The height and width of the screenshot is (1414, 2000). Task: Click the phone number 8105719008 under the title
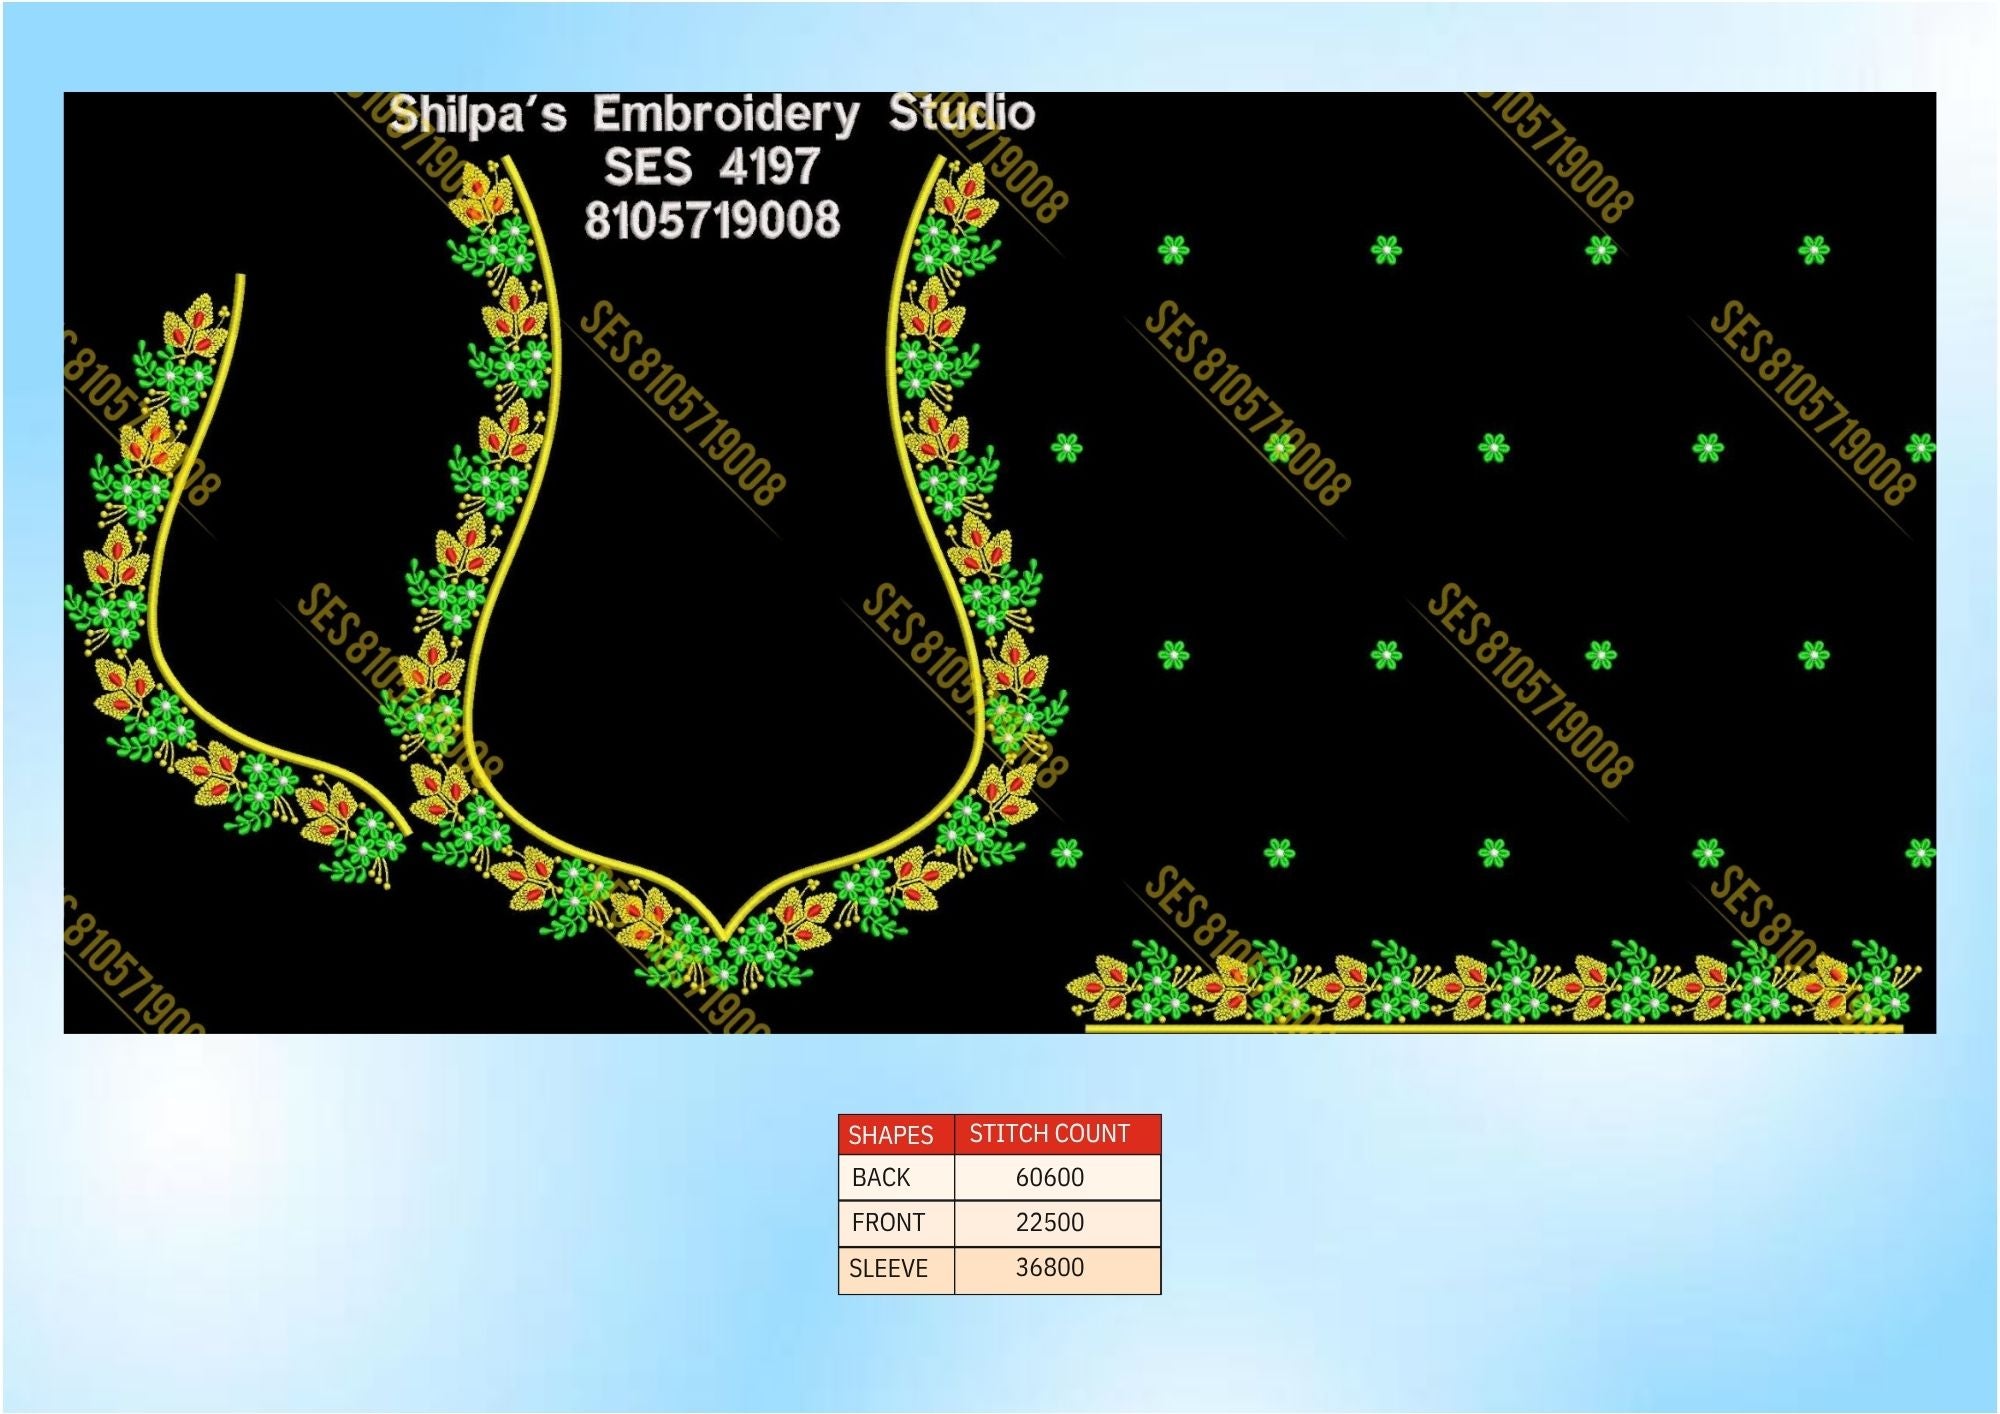(x=712, y=220)
